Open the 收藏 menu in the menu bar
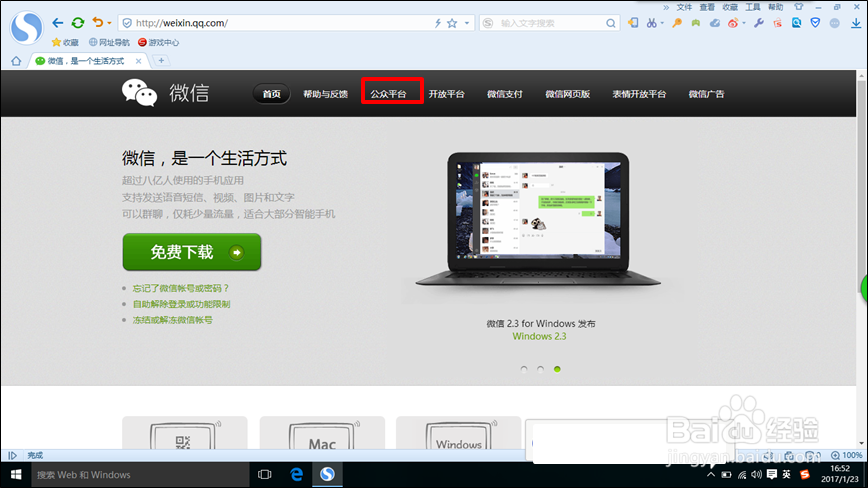Screen dimensions: 868x488 pyautogui.click(x=730, y=7)
